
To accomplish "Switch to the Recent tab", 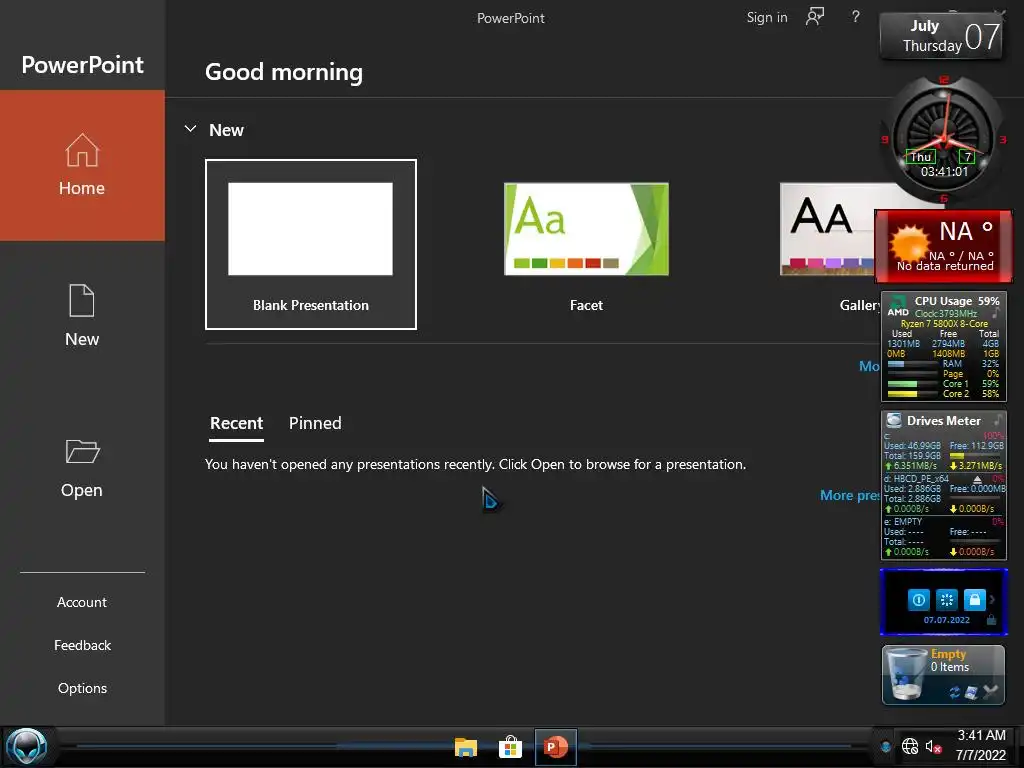I will [236, 423].
